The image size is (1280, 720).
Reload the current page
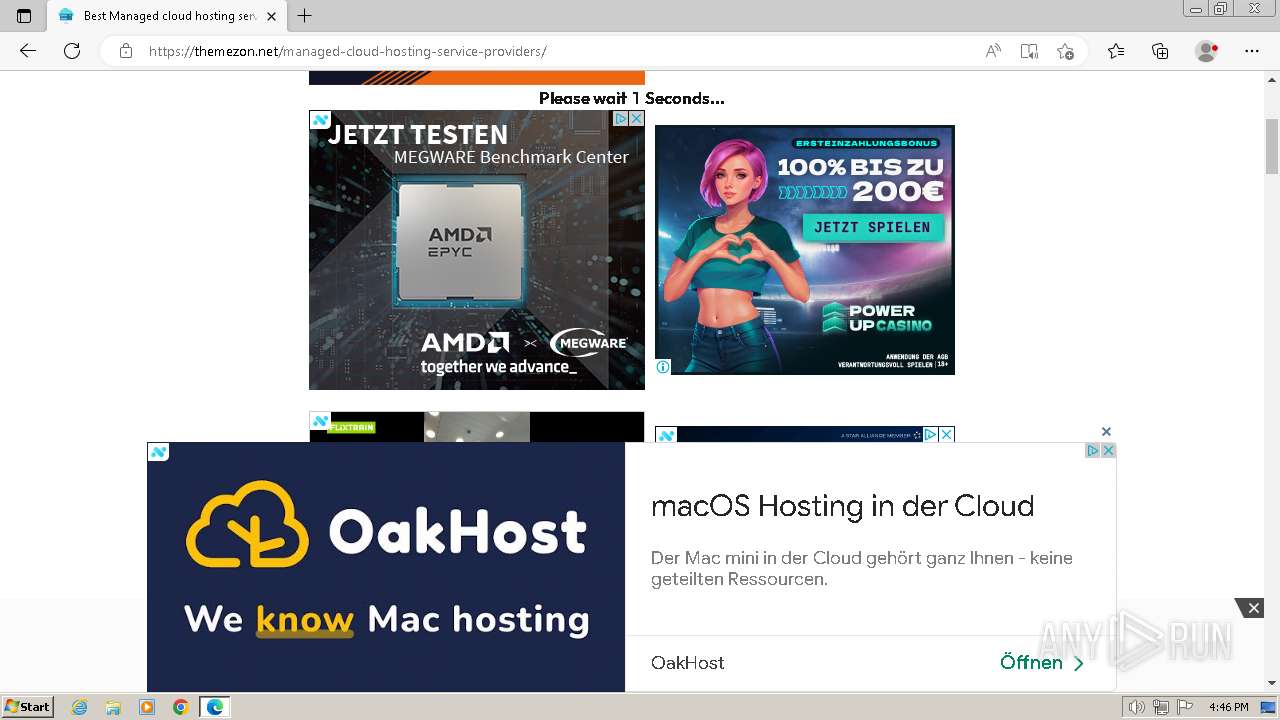72,51
